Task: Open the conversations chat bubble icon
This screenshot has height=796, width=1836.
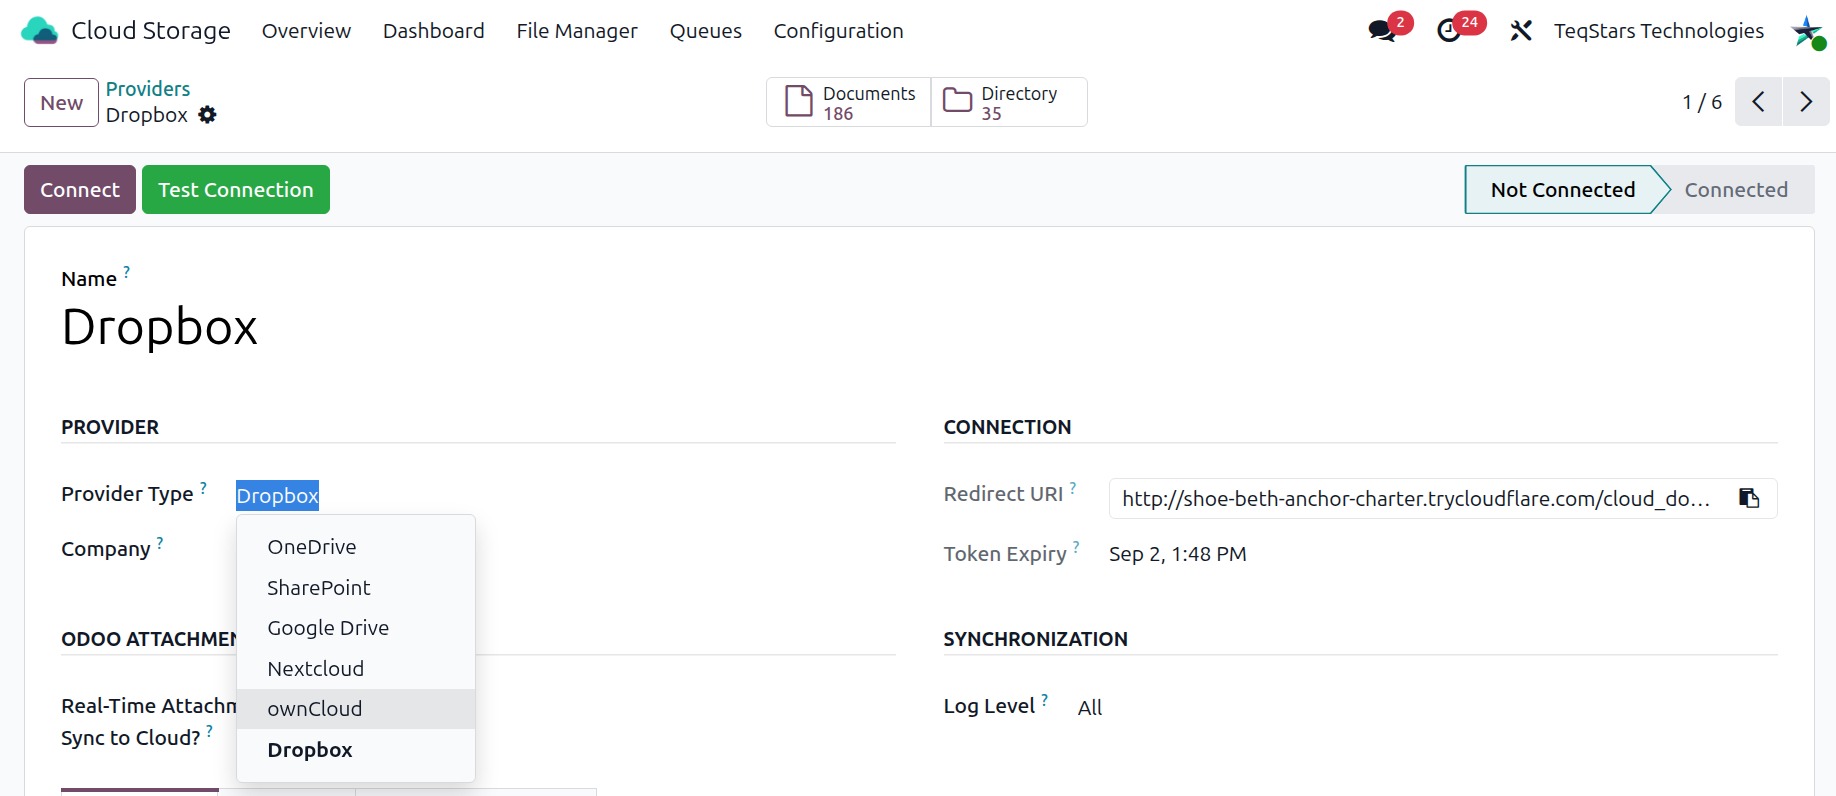Action: (x=1382, y=31)
